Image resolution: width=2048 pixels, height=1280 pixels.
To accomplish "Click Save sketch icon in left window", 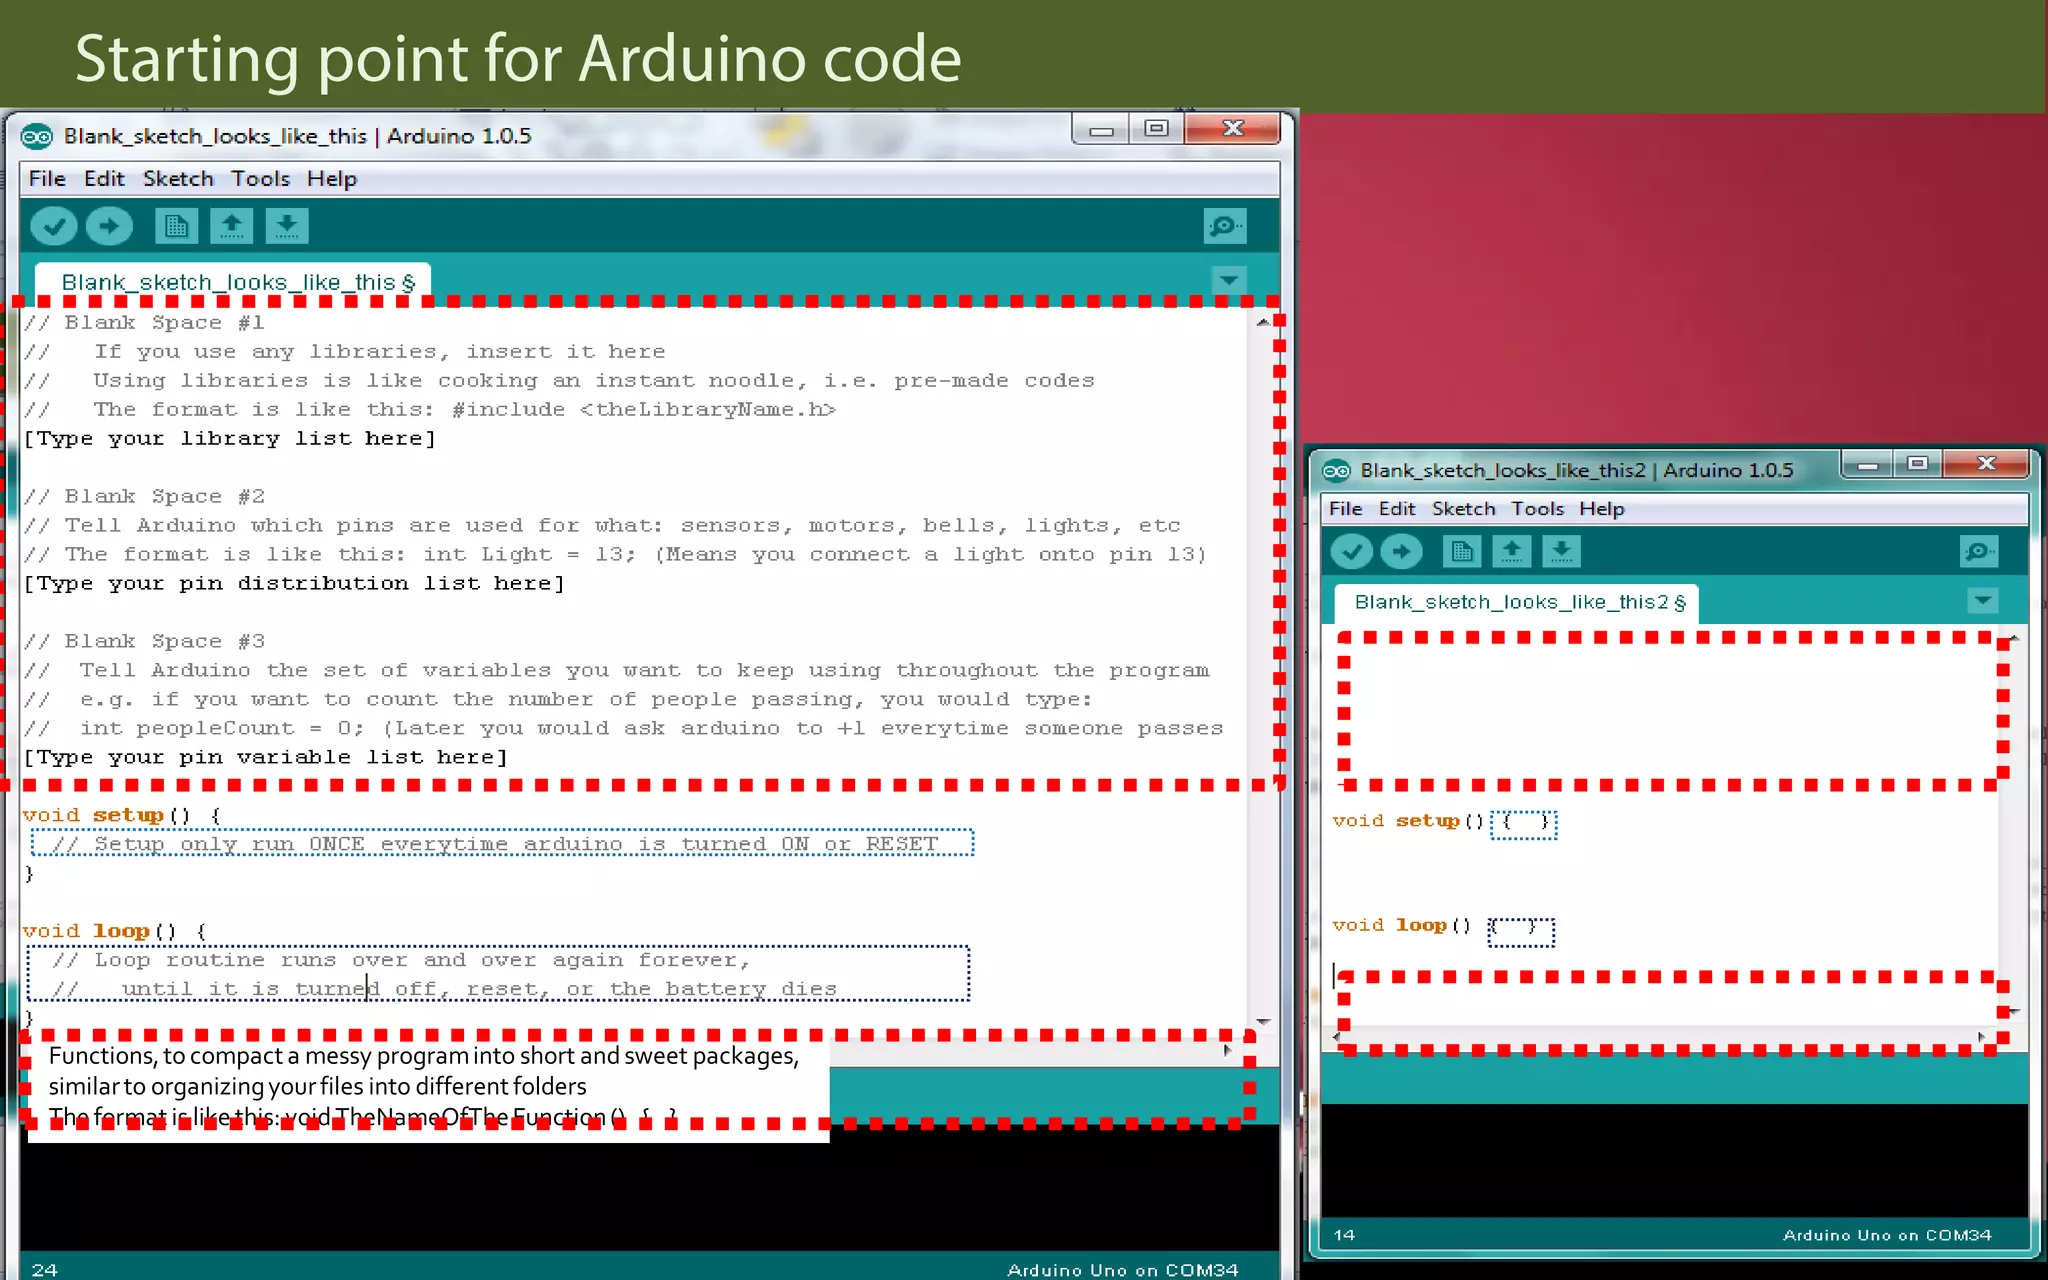I will coord(287,226).
